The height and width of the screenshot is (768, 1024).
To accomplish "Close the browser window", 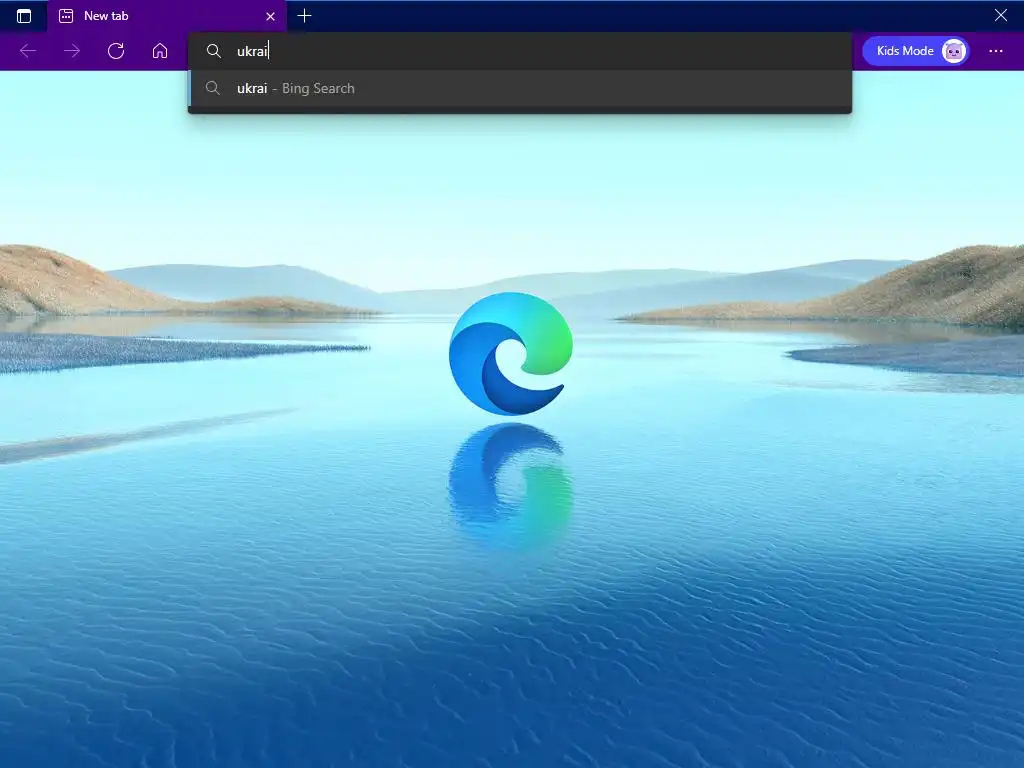I will click(1000, 15).
